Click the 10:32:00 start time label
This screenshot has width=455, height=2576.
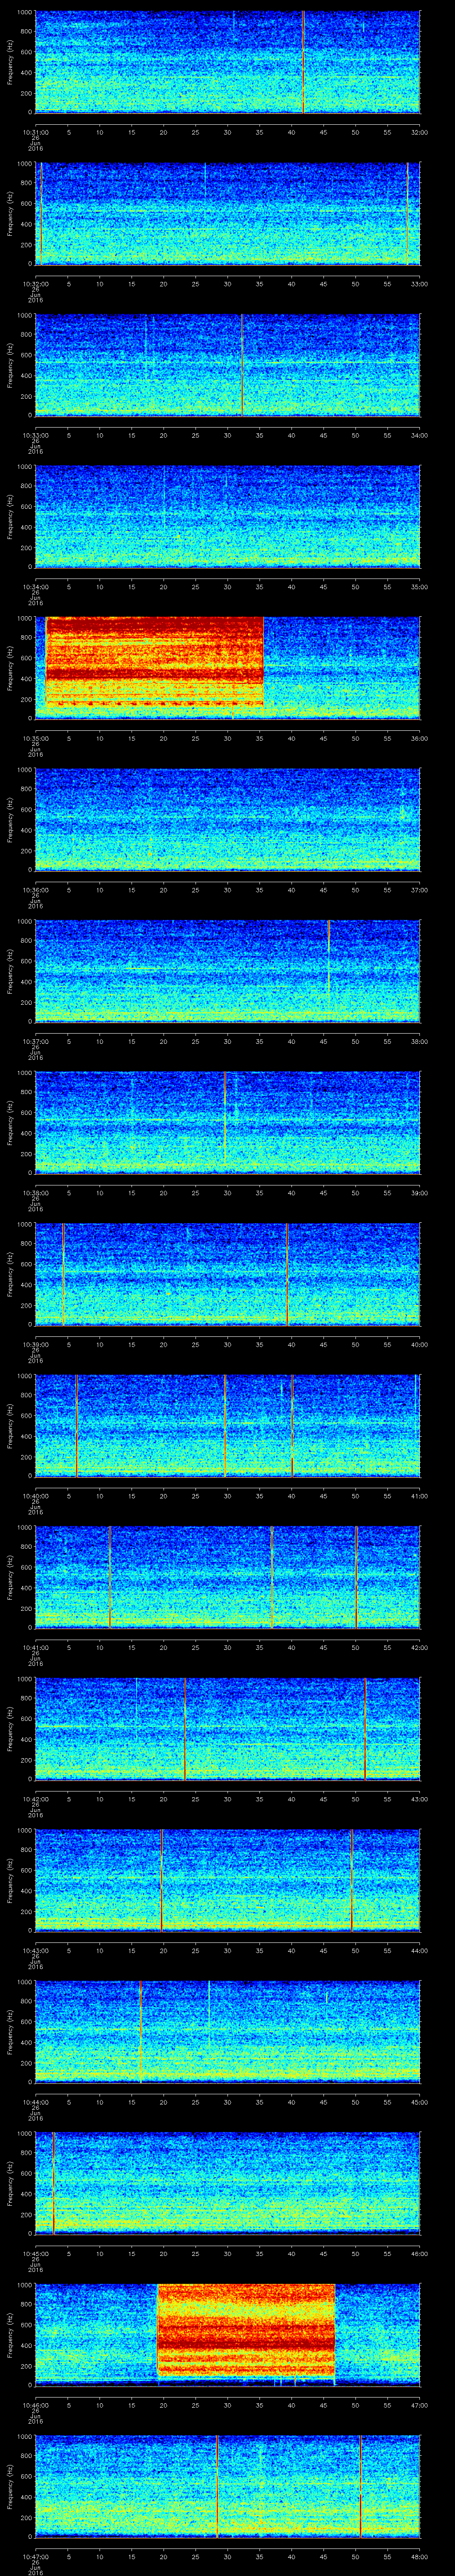point(35,284)
